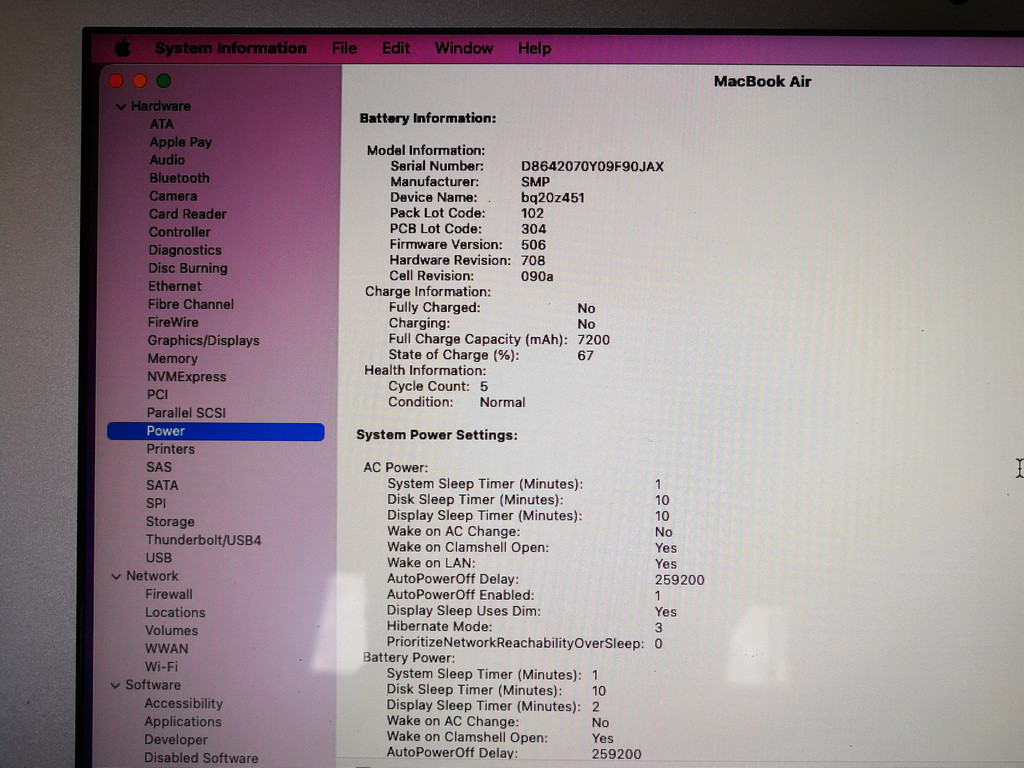The height and width of the screenshot is (768, 1024).
Task: Select Apple Pay in the sidebar
Action: [x=180, y=142]
